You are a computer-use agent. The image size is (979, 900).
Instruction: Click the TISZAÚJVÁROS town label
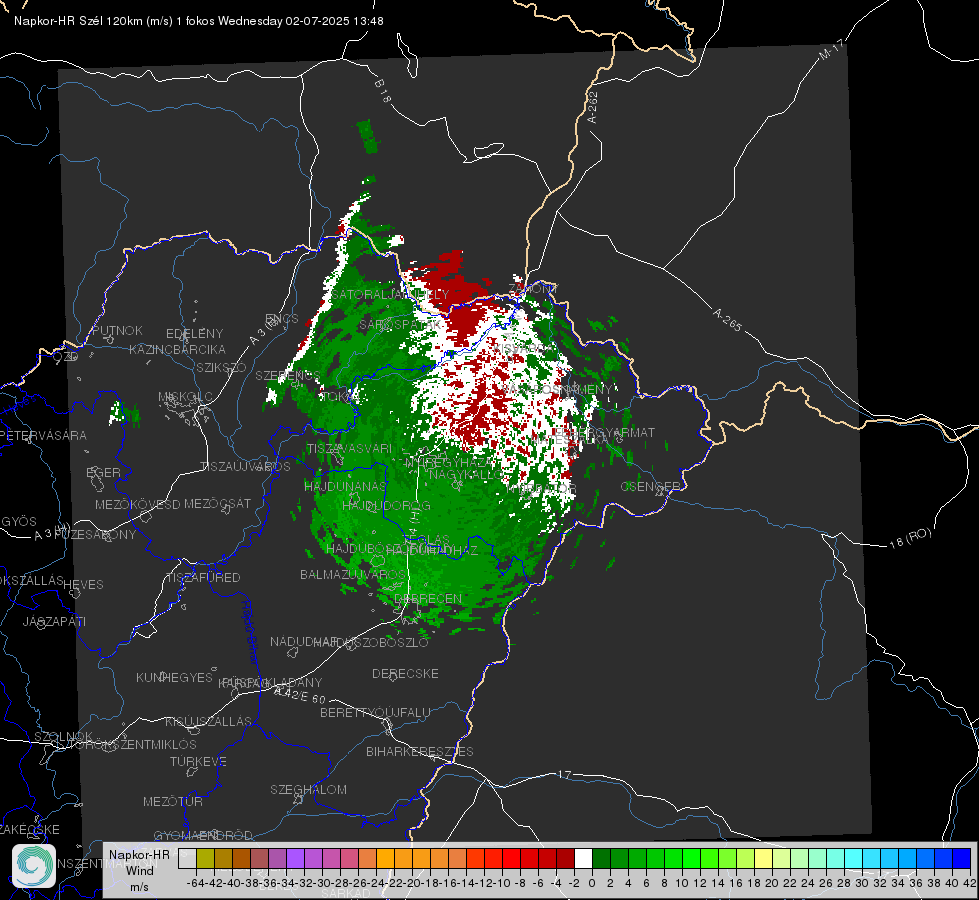(x=245, y=467)
